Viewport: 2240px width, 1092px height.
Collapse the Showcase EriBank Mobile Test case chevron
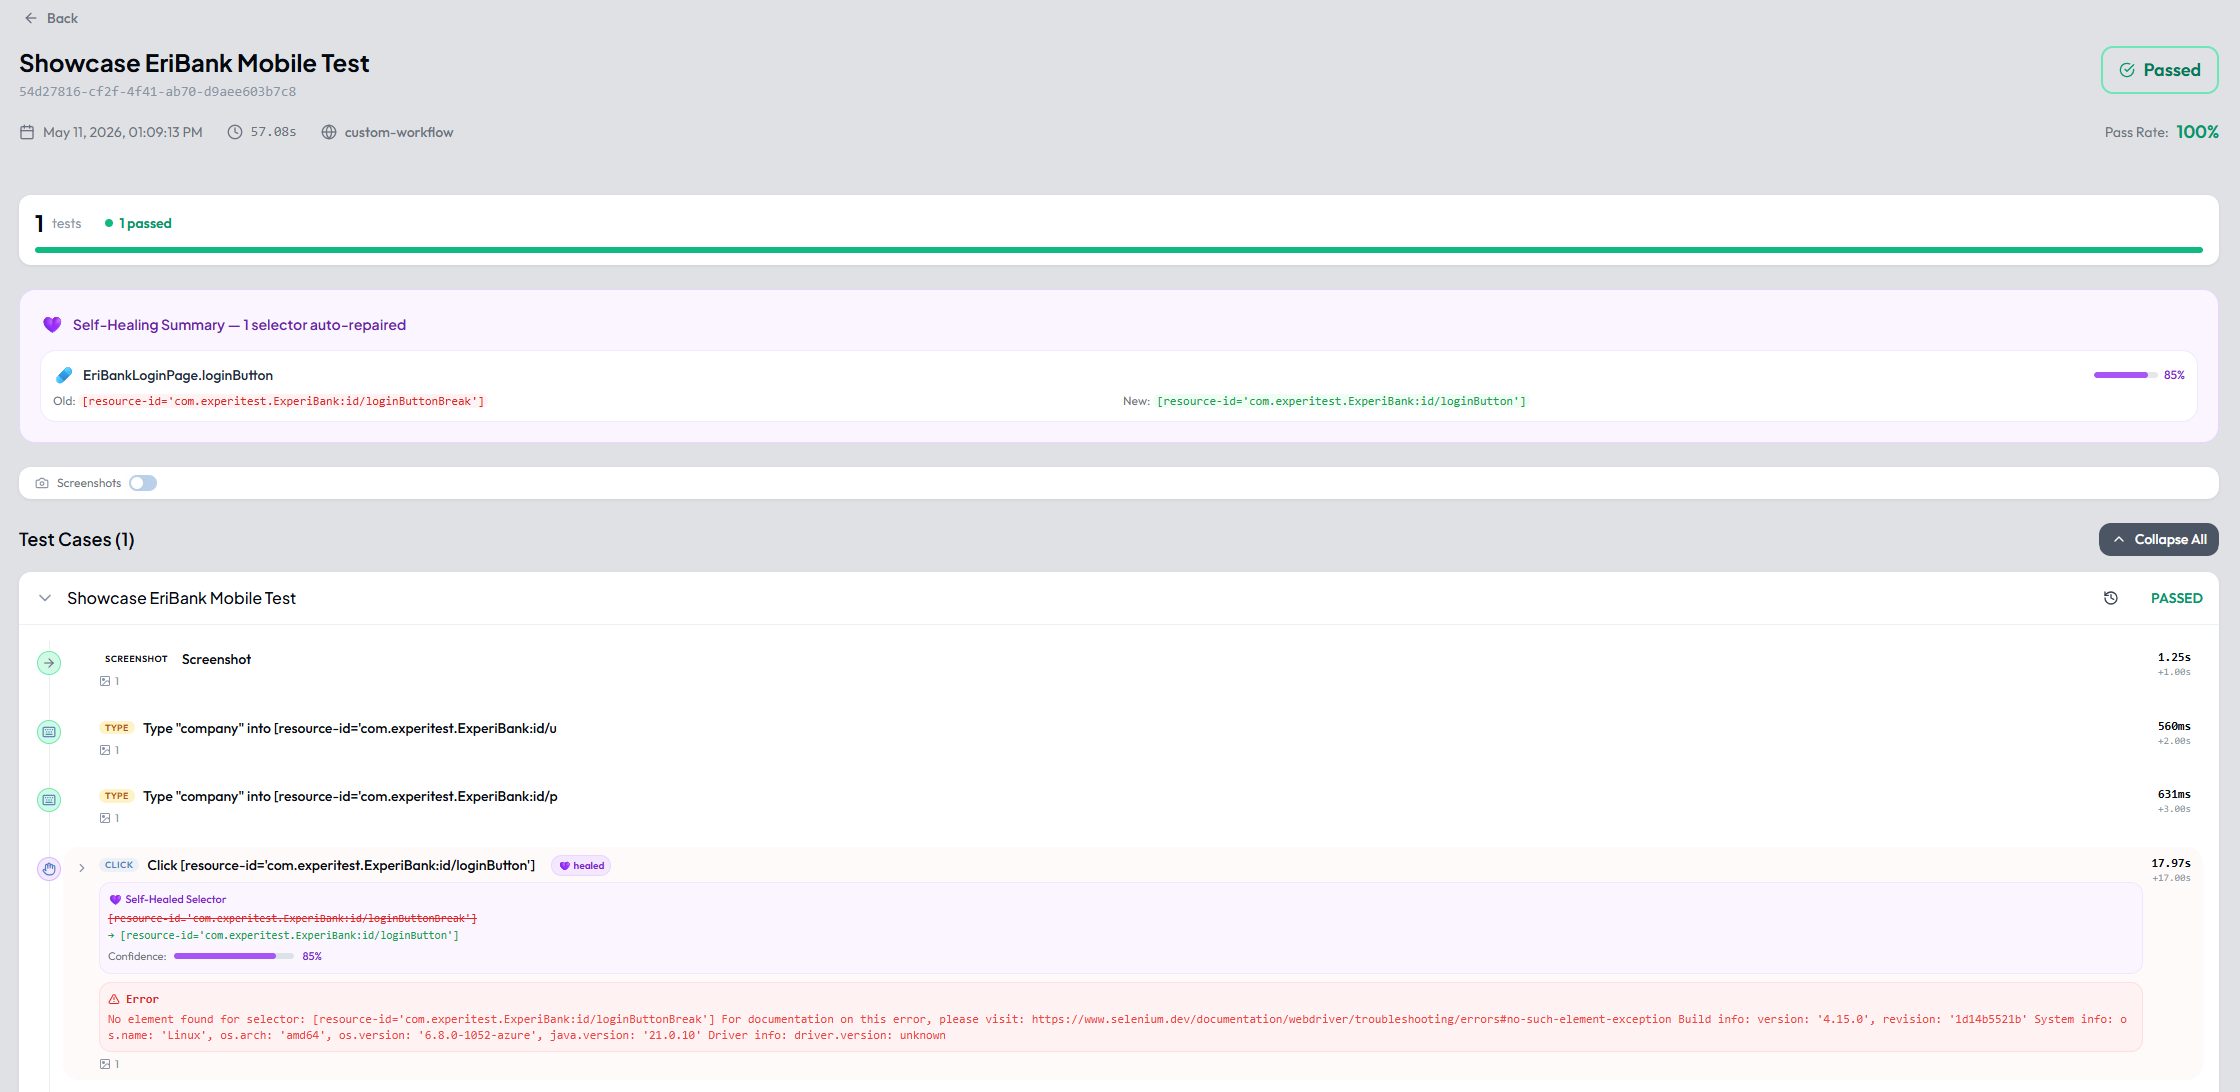coord(45,598)
